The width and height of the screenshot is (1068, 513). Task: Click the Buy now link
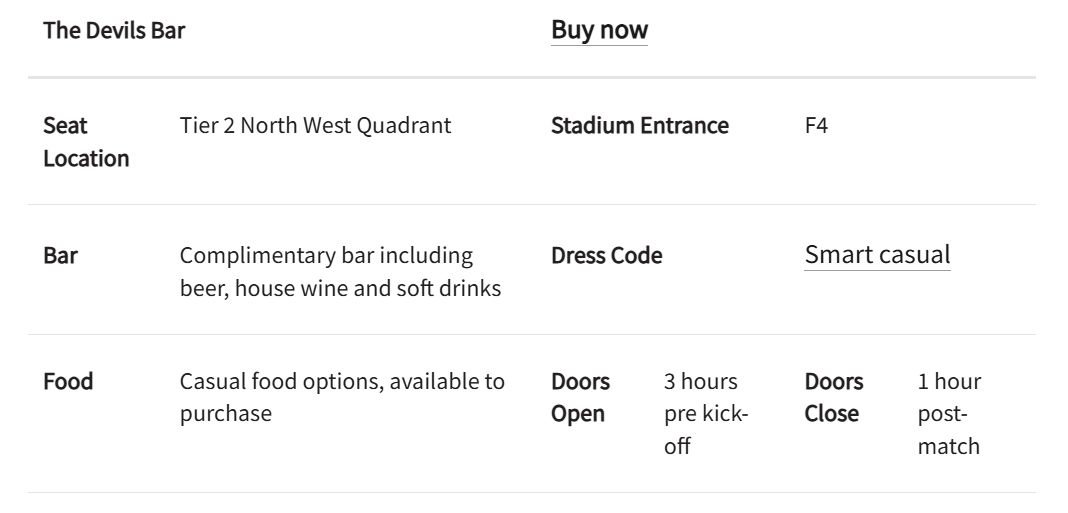click(599, 30)
